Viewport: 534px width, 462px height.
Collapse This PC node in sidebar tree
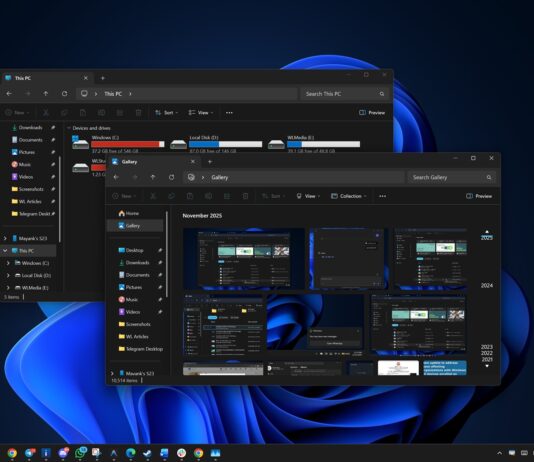point(5,251)
